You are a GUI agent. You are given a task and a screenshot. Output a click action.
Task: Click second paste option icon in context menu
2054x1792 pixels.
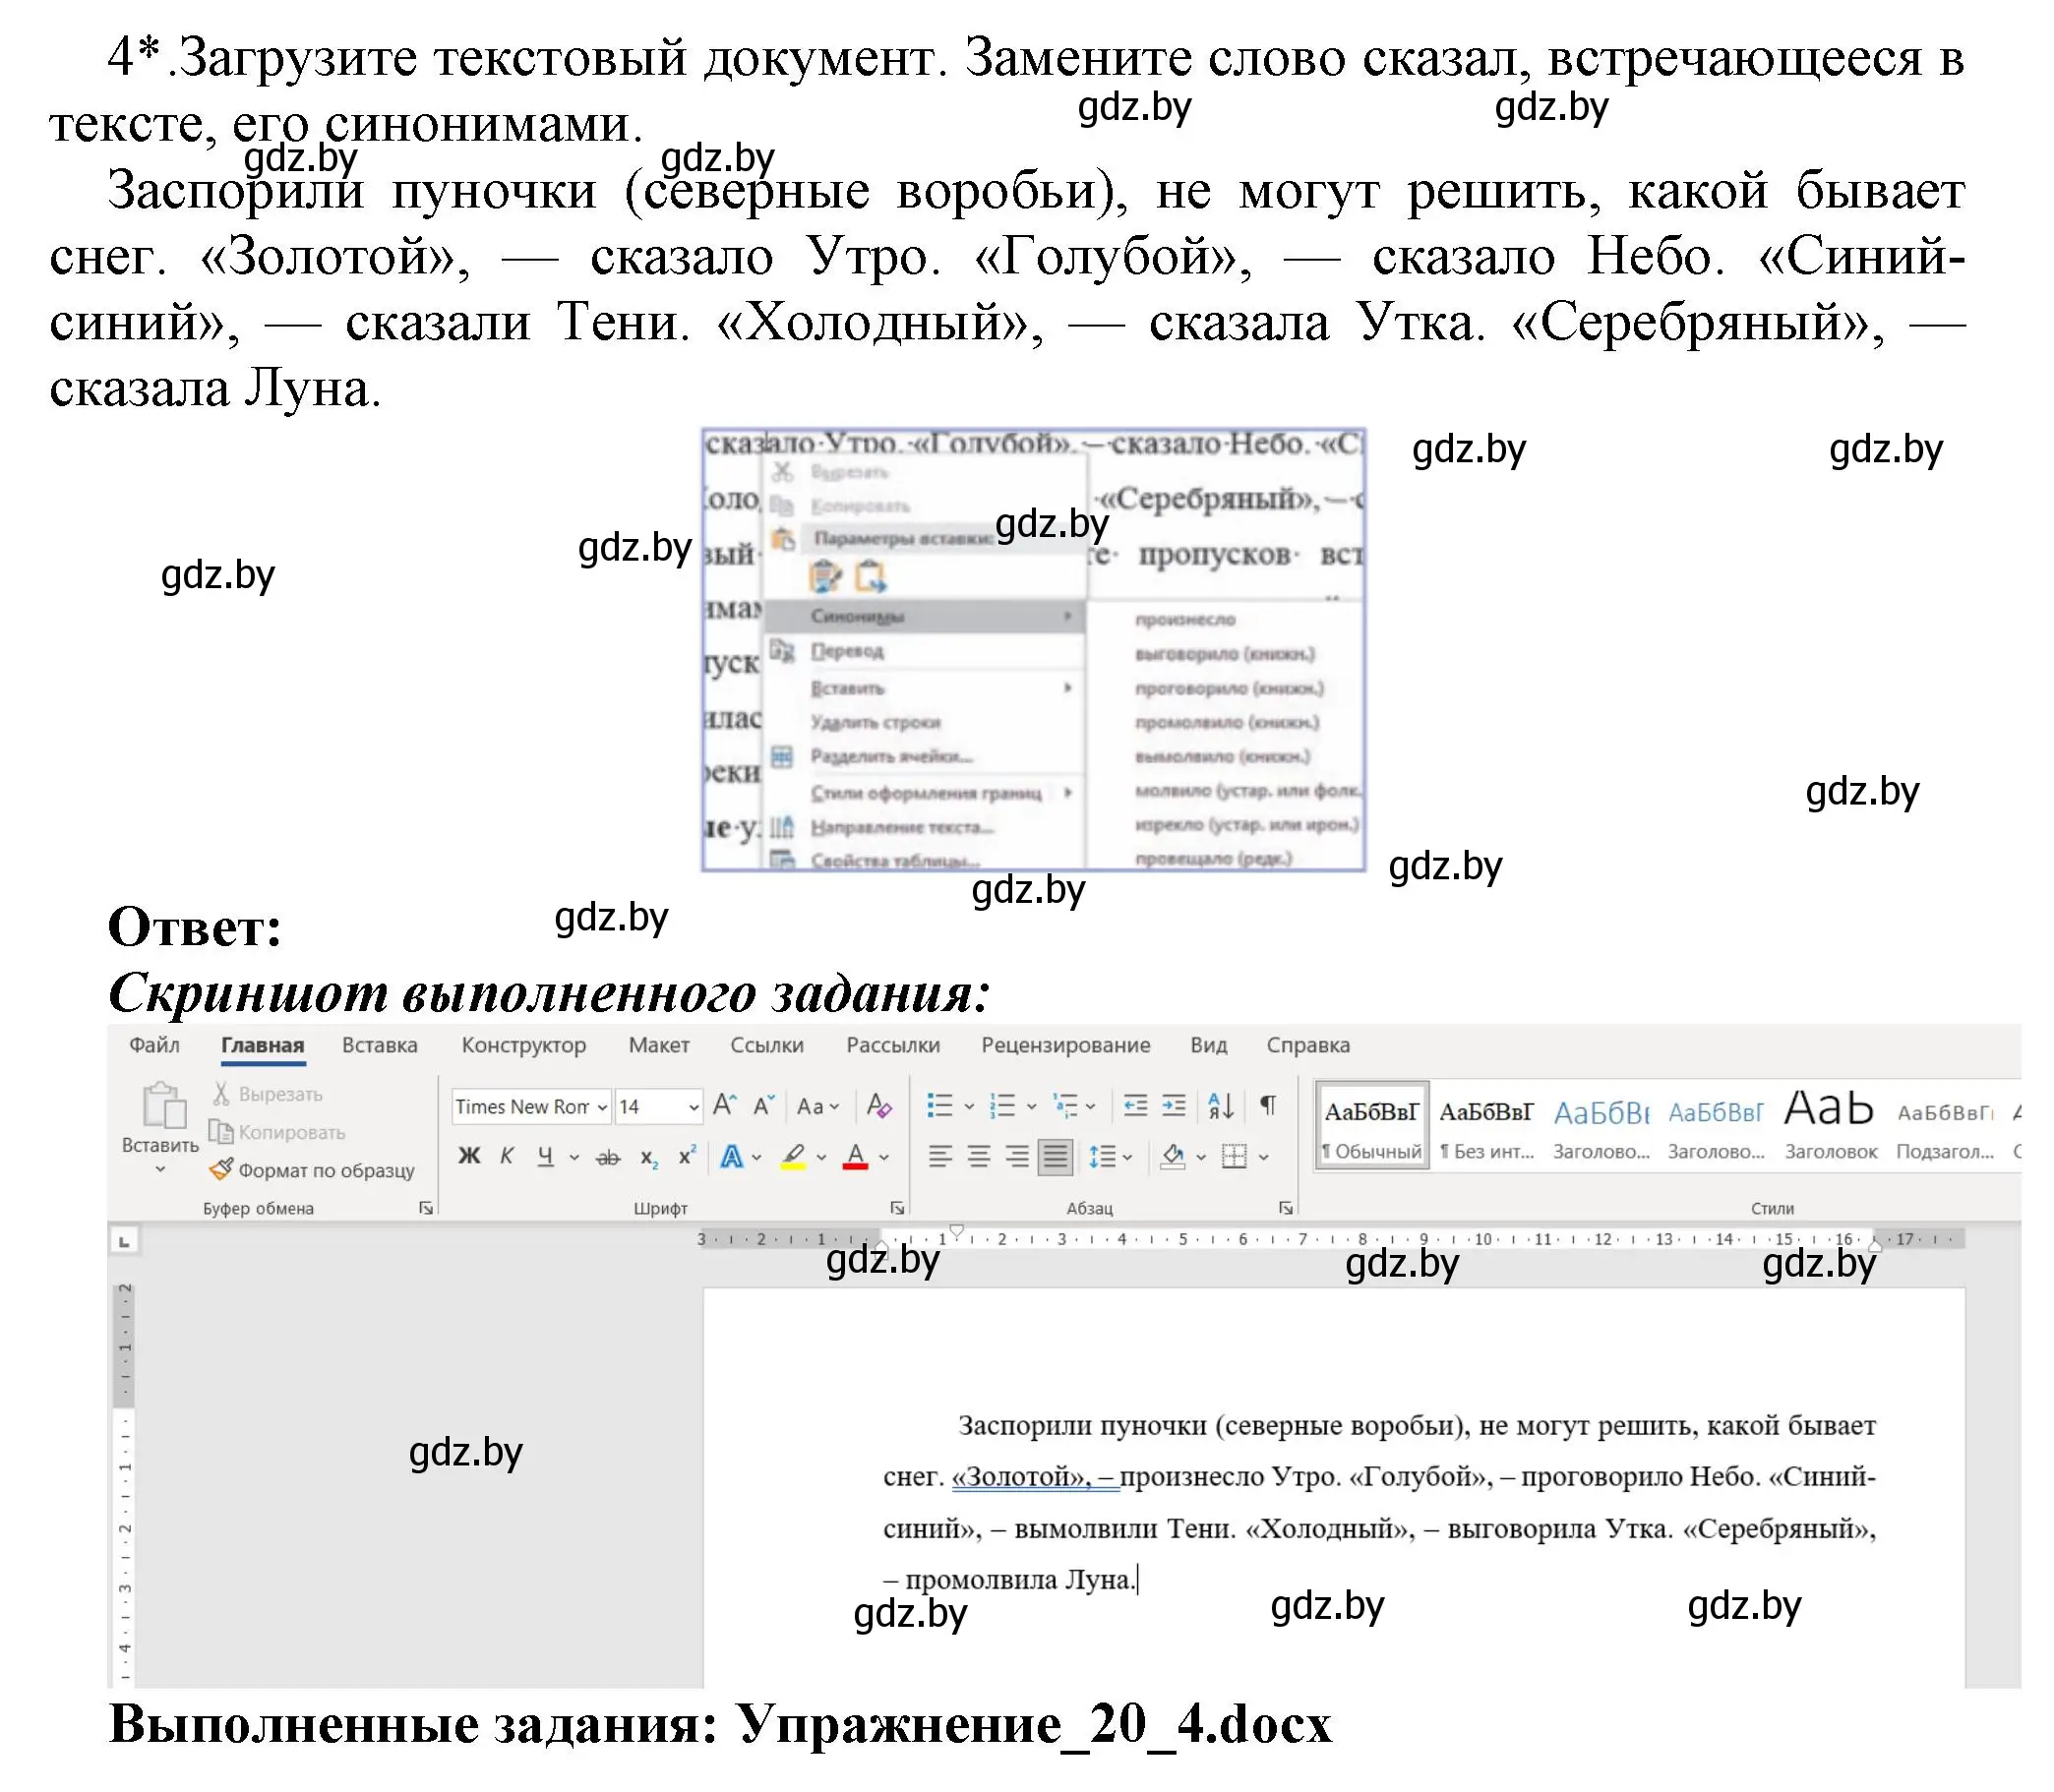point(870,576)
